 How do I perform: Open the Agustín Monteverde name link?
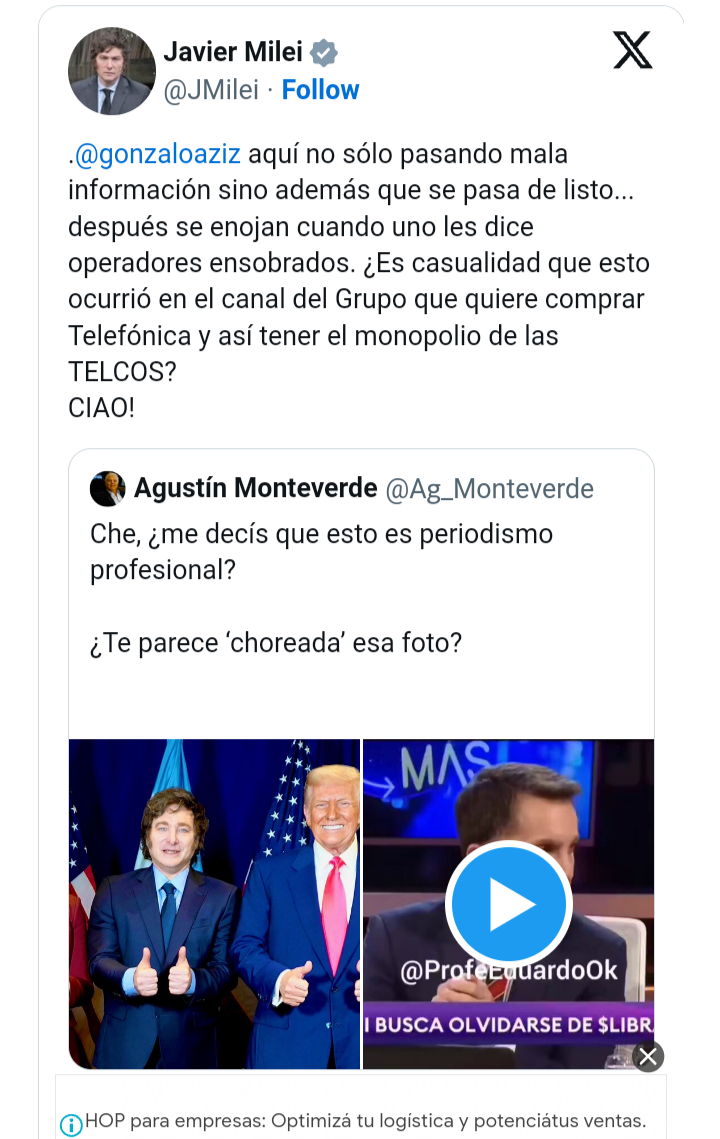point(256,488)
